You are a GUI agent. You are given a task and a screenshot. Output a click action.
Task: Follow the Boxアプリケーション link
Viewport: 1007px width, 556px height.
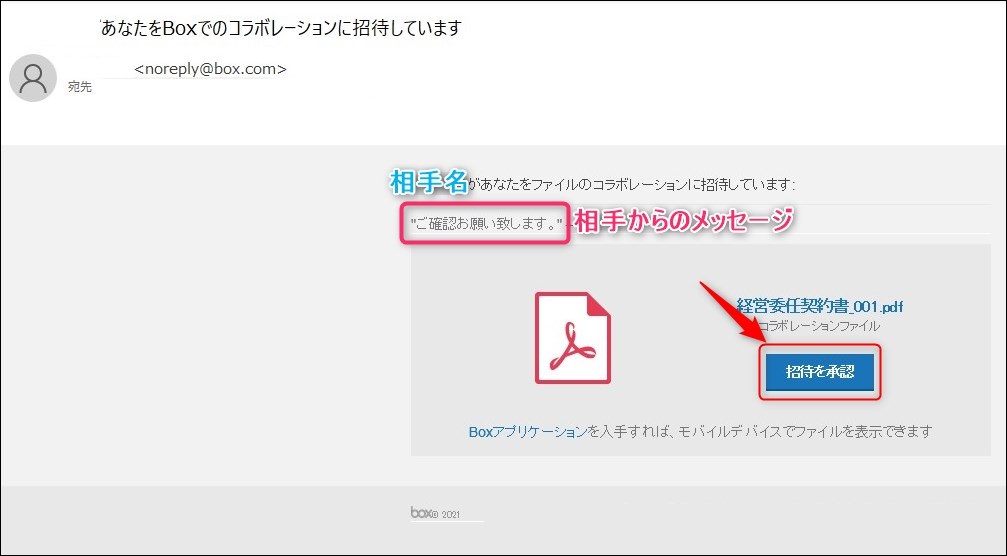pyautogui.click(x=528, y=431)
